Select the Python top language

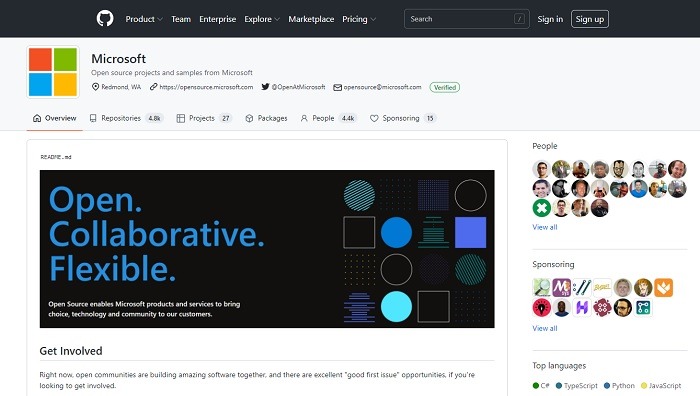pos(619,386)
